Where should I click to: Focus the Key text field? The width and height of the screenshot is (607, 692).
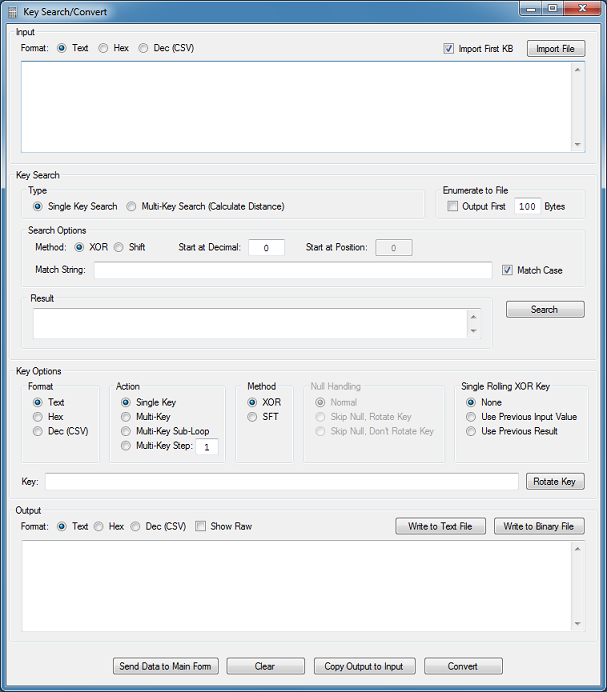pos(280,481)
